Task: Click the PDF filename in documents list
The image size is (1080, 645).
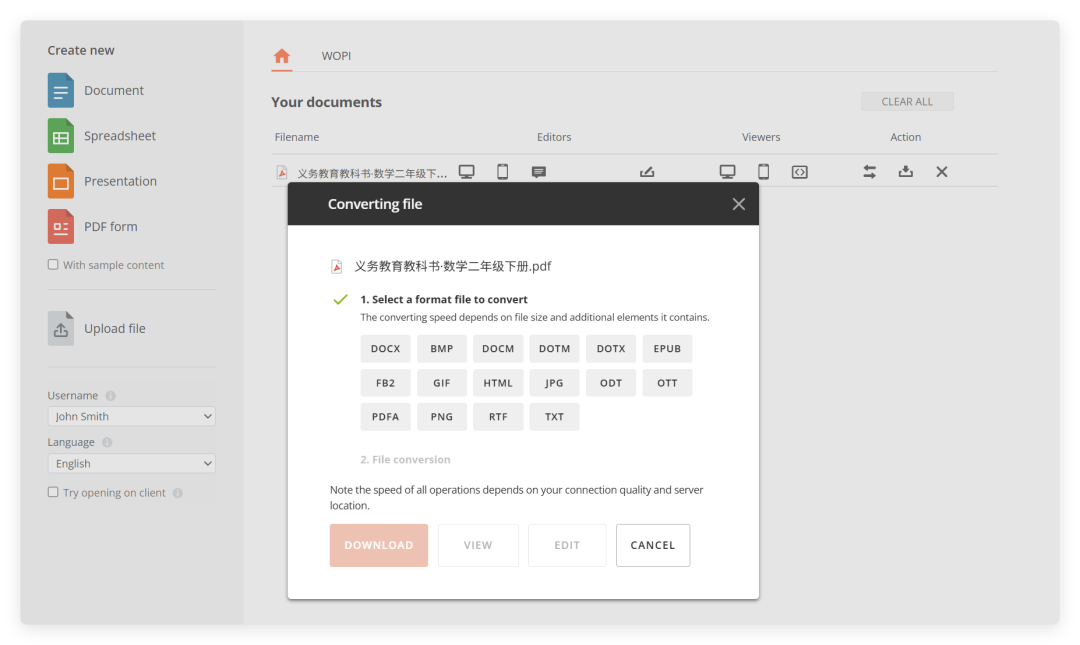Action: click(x=372, y=173)
